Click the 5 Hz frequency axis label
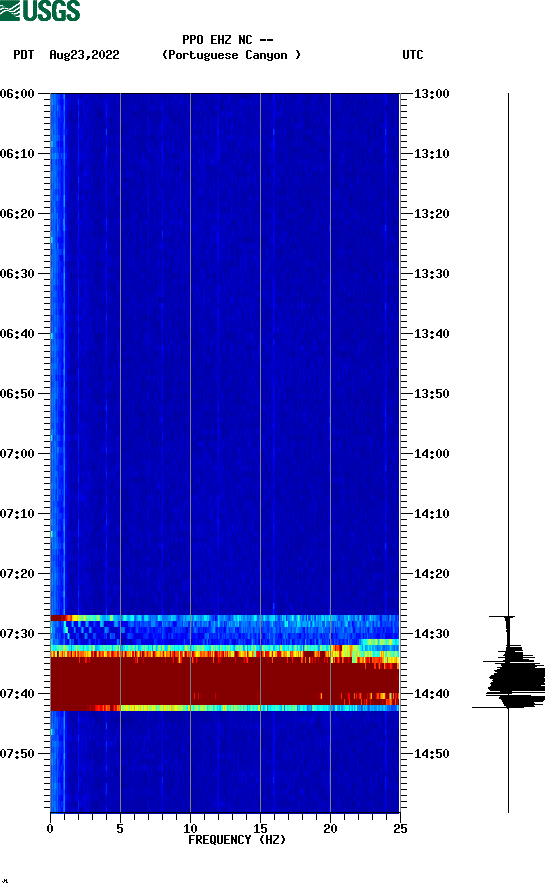 120,829
